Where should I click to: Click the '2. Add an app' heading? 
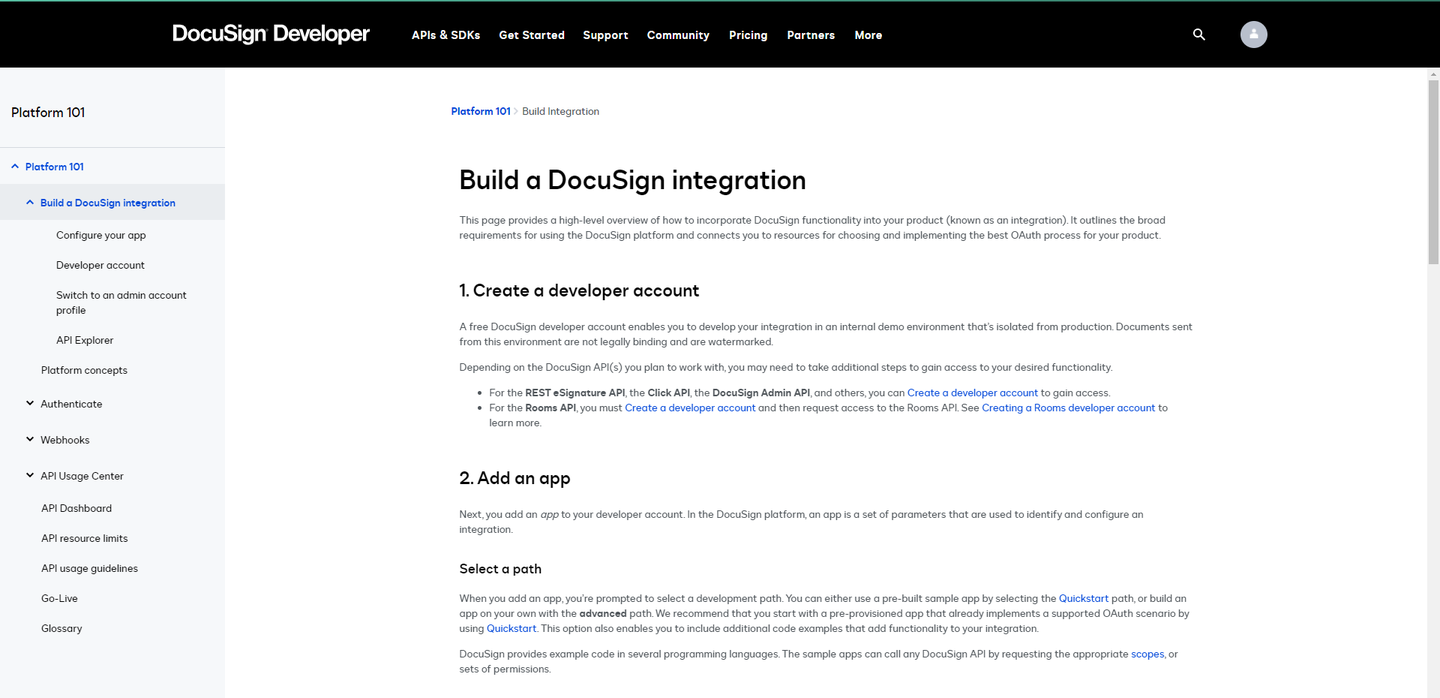515,478
